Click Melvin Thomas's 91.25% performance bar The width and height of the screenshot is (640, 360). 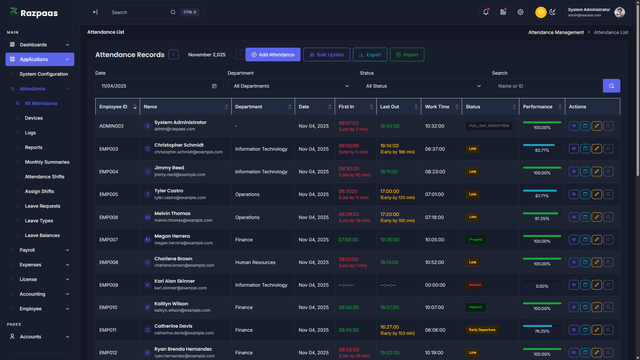click(542, 213)
